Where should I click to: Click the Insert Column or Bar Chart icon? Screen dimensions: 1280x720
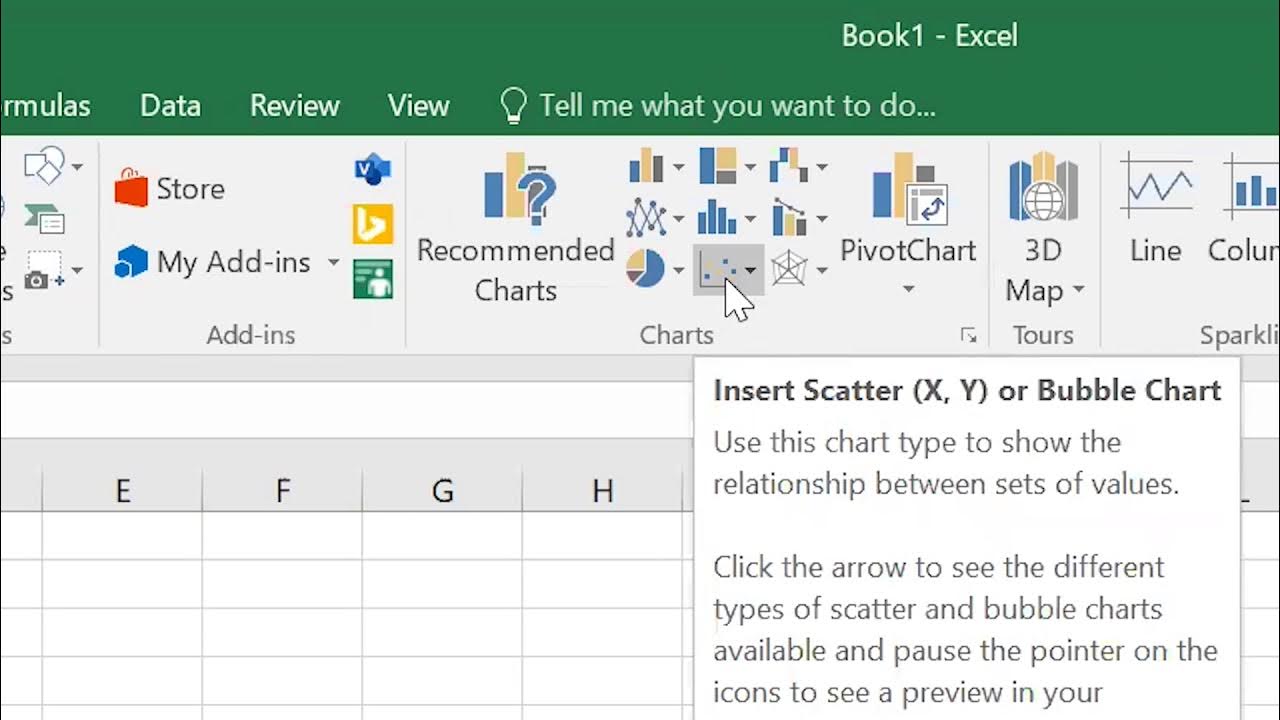pos(647,167)
